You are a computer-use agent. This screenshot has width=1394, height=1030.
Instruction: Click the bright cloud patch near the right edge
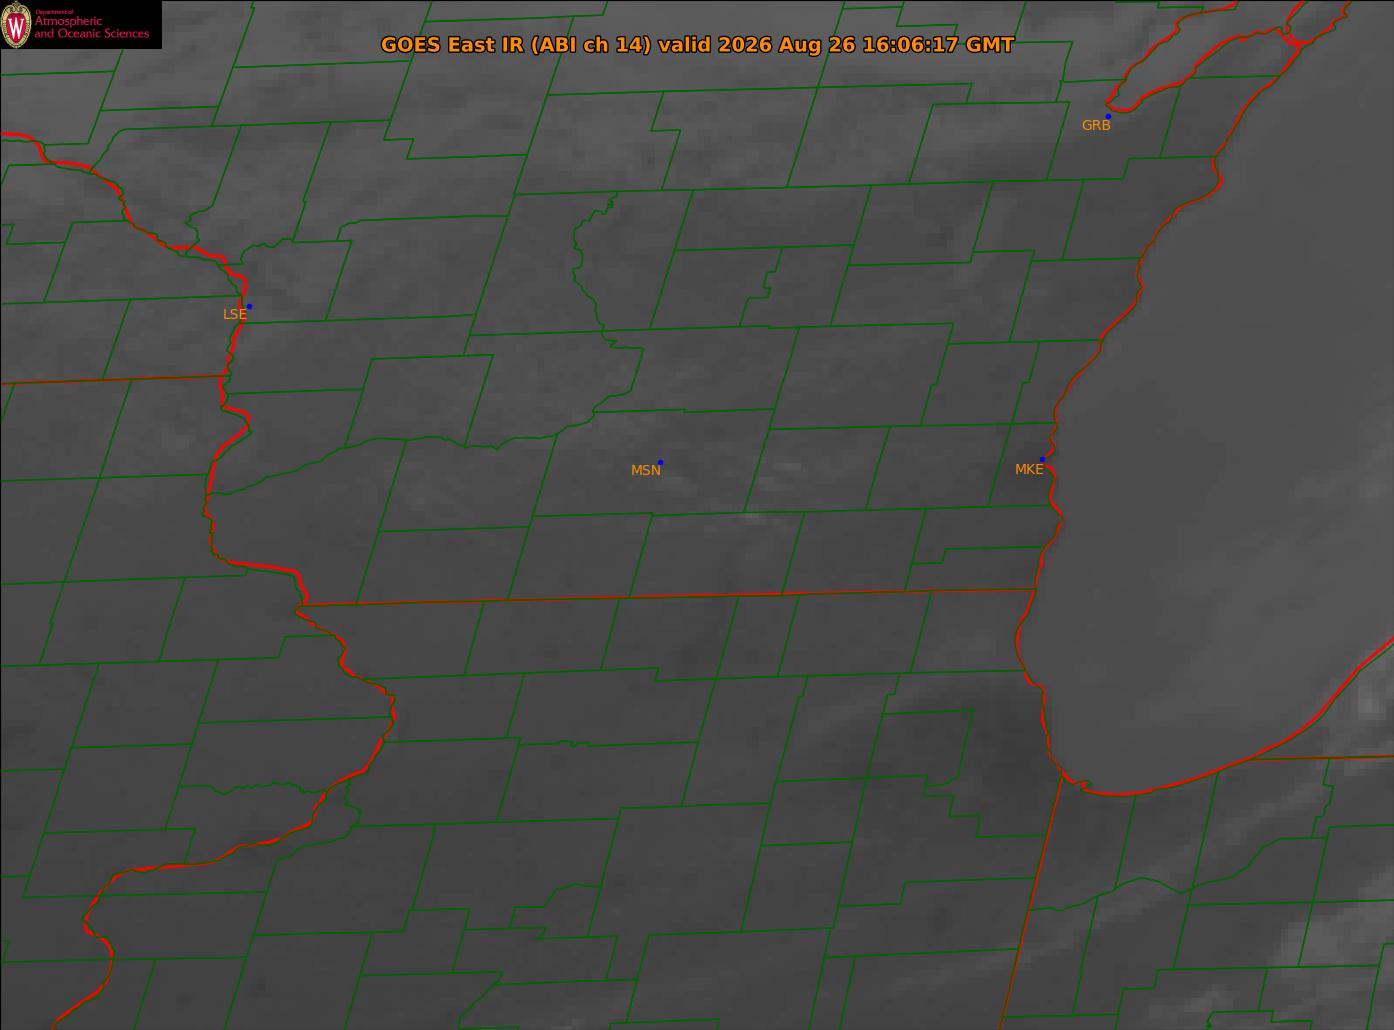tap(1369, 705)
